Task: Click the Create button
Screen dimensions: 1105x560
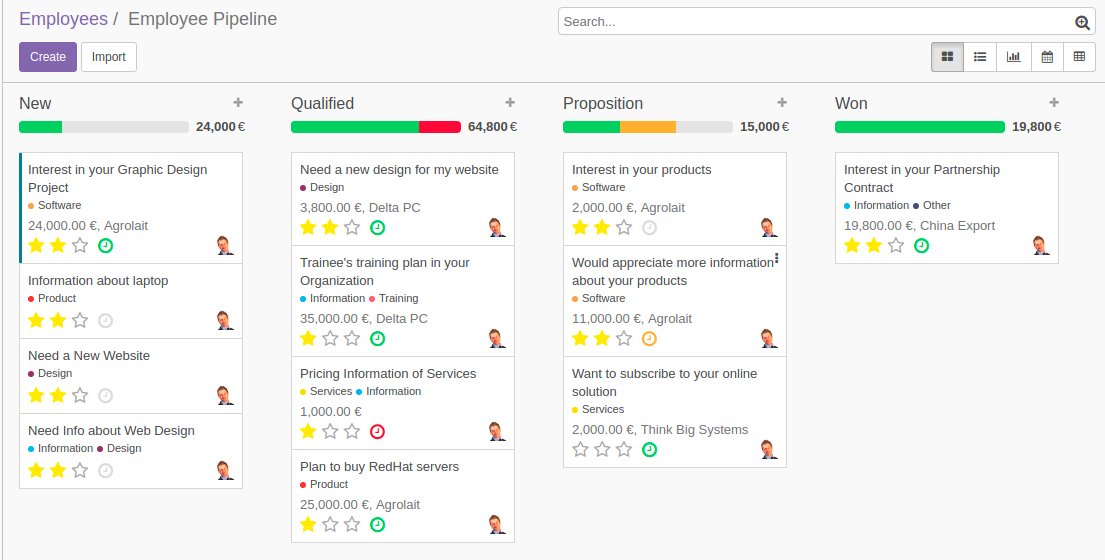Action: tap(48, 57)
